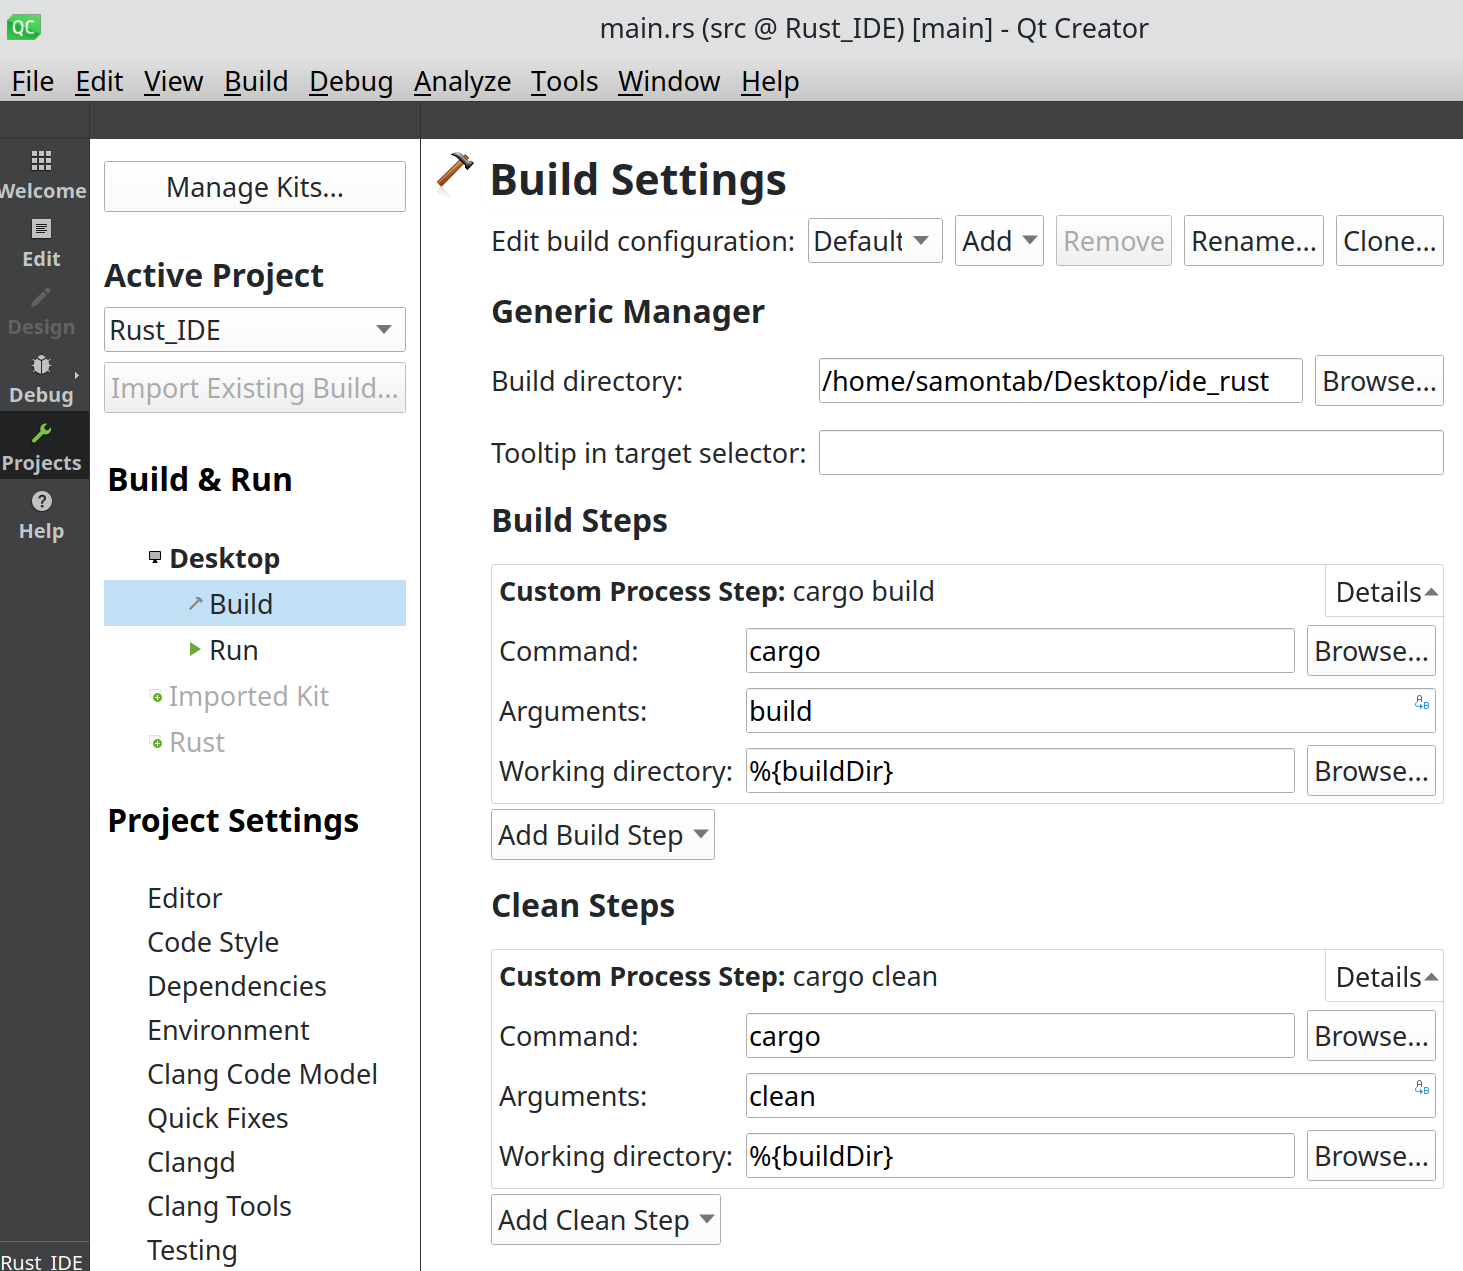The image size is (1463, 1271).
Task: Browse Working directory of cargo clean step
Action: pos(1371,1156)
